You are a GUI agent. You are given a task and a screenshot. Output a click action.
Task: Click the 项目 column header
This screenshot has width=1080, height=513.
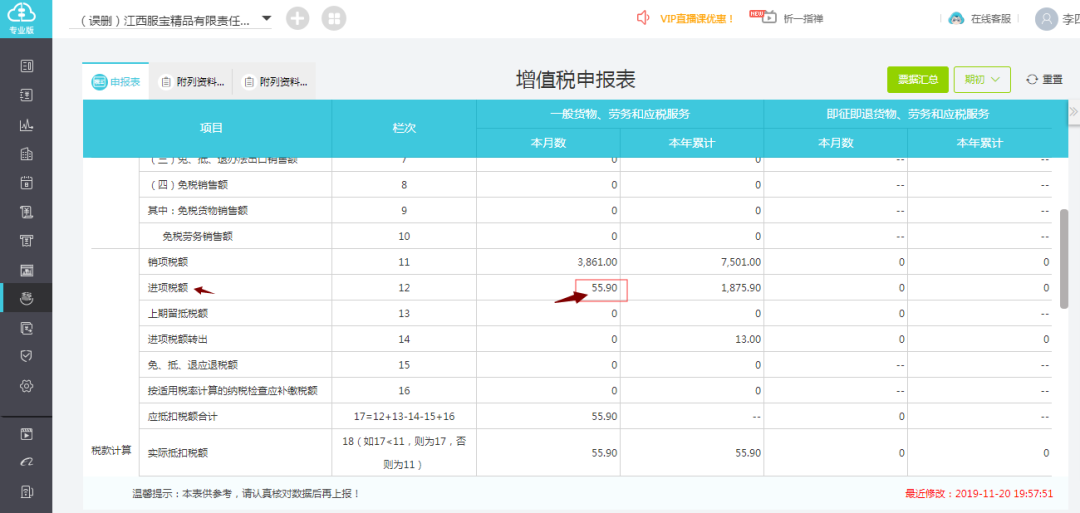click(x=211, y=128)
